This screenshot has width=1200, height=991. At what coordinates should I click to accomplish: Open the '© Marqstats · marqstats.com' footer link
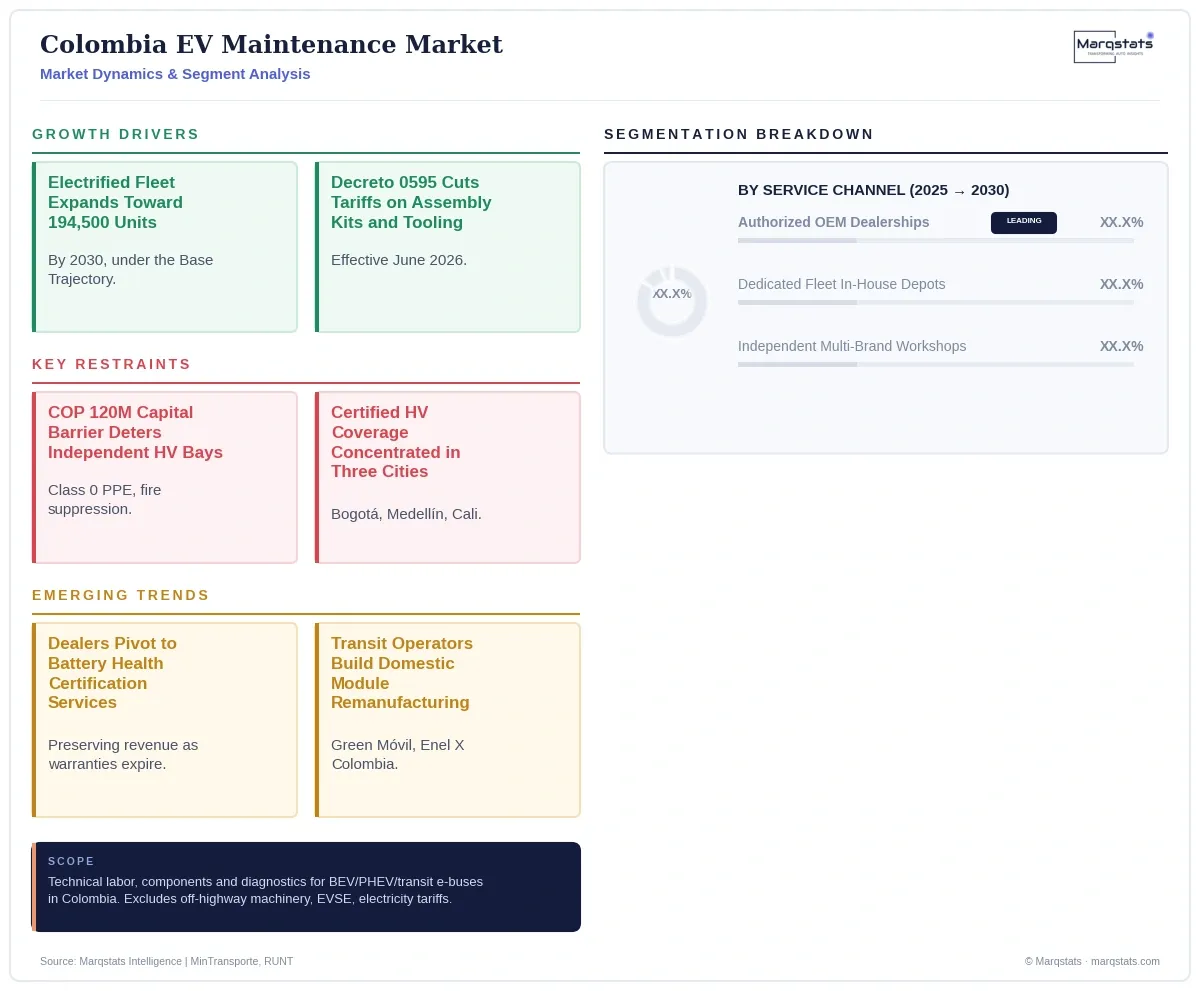1092,961
